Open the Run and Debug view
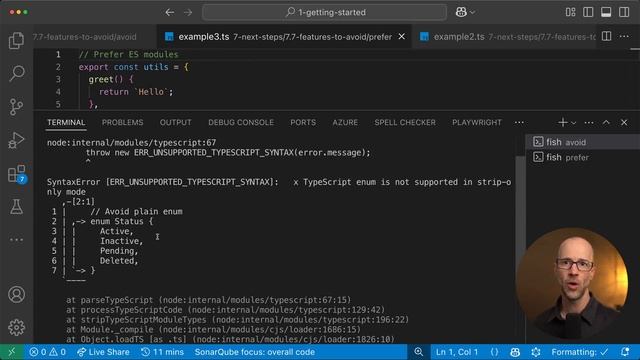The height and width of the screenshot is (360, 640). (x=16, y=140)
